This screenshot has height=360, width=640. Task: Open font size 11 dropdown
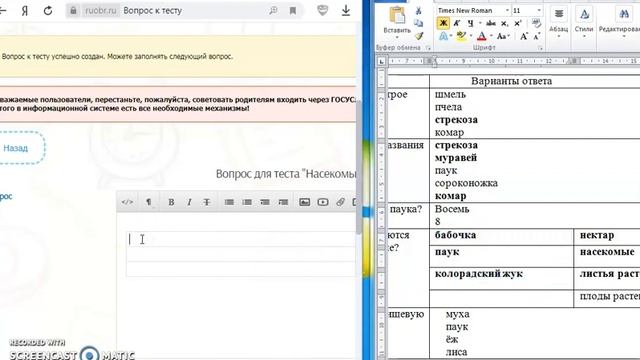[539, 11]
